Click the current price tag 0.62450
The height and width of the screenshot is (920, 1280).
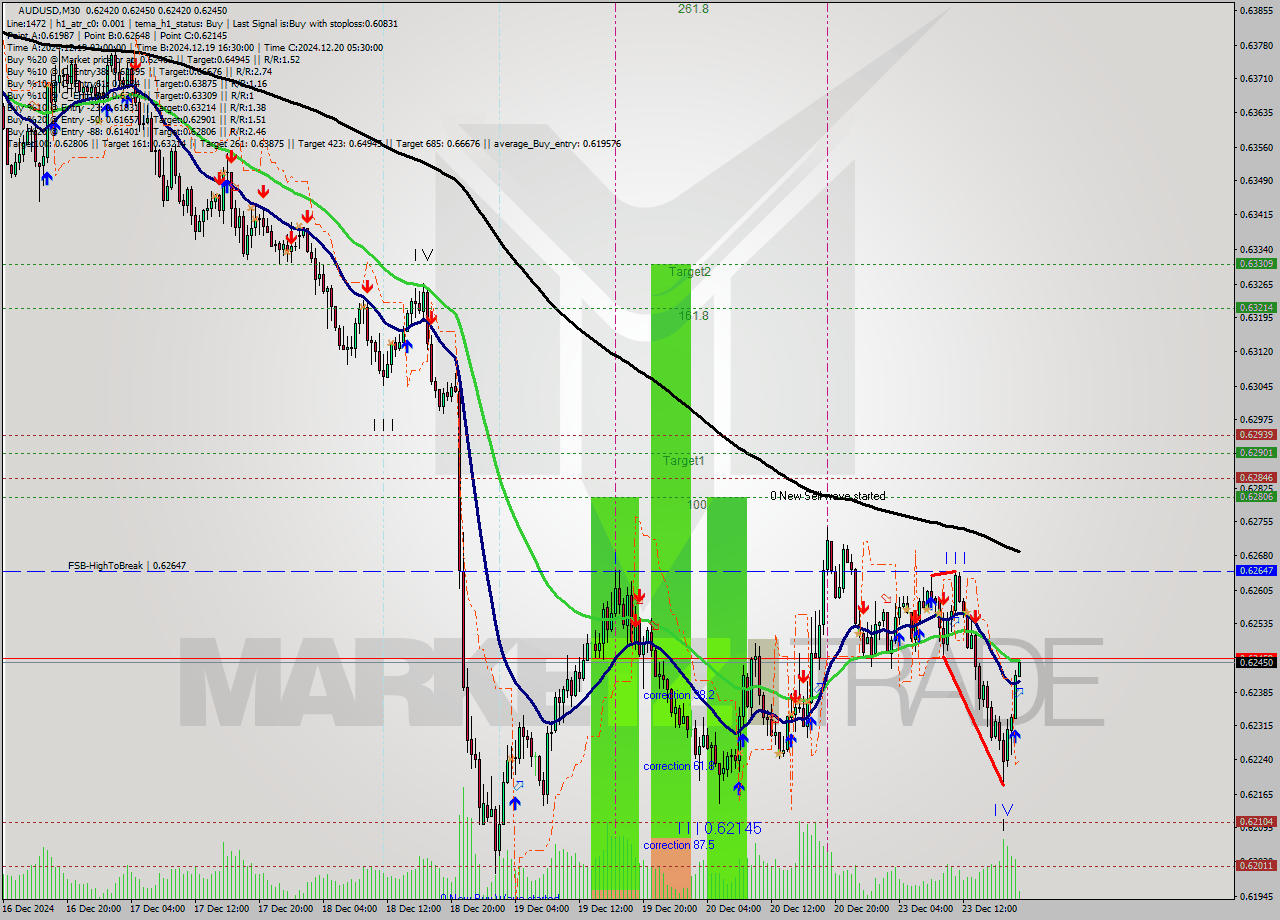point(1256,662)
